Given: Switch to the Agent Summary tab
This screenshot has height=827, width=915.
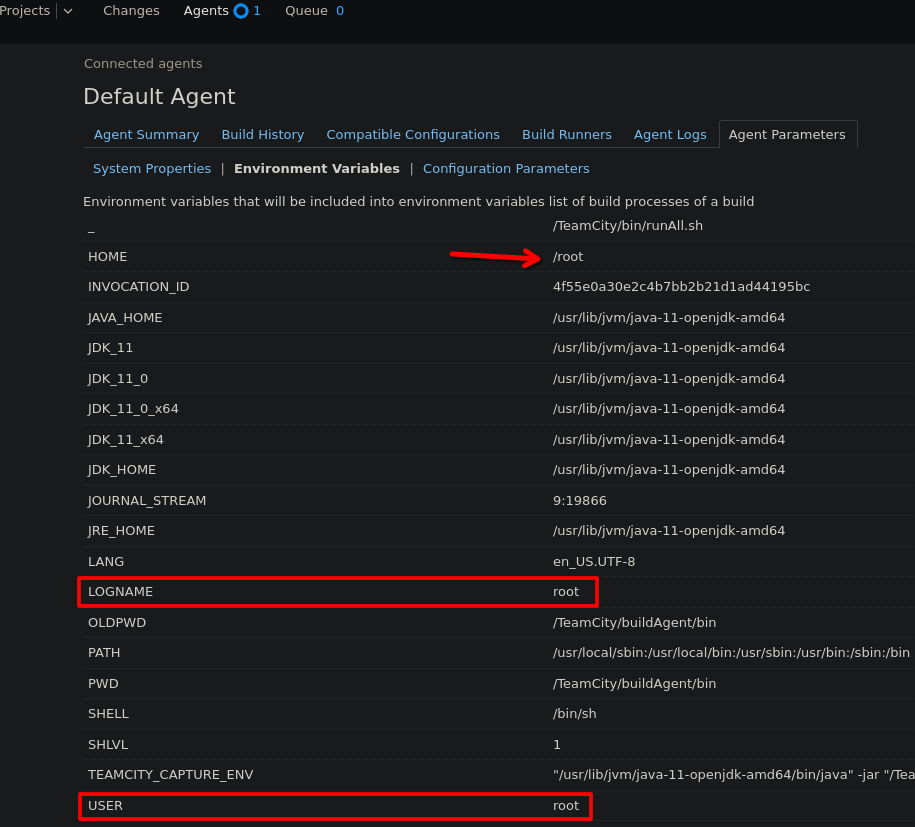Looking at the screenshot, I should coord(146,135).
